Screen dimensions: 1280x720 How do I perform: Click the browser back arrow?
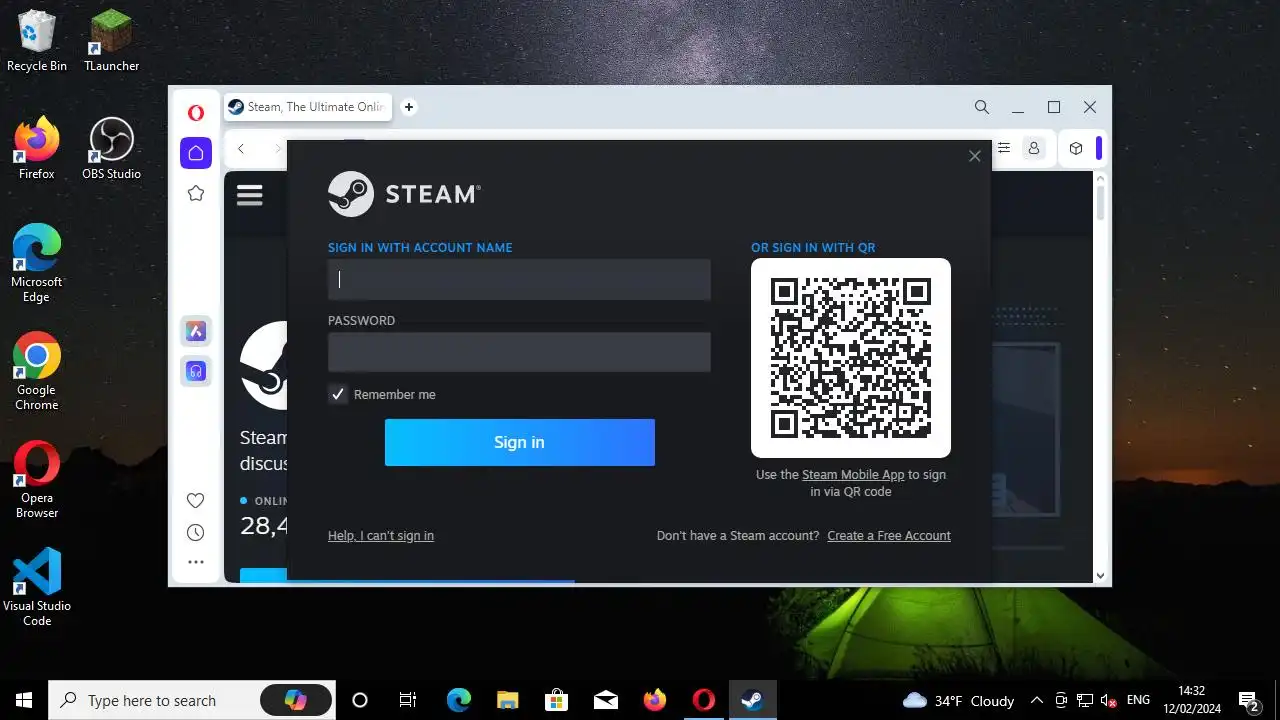point(241,149)
